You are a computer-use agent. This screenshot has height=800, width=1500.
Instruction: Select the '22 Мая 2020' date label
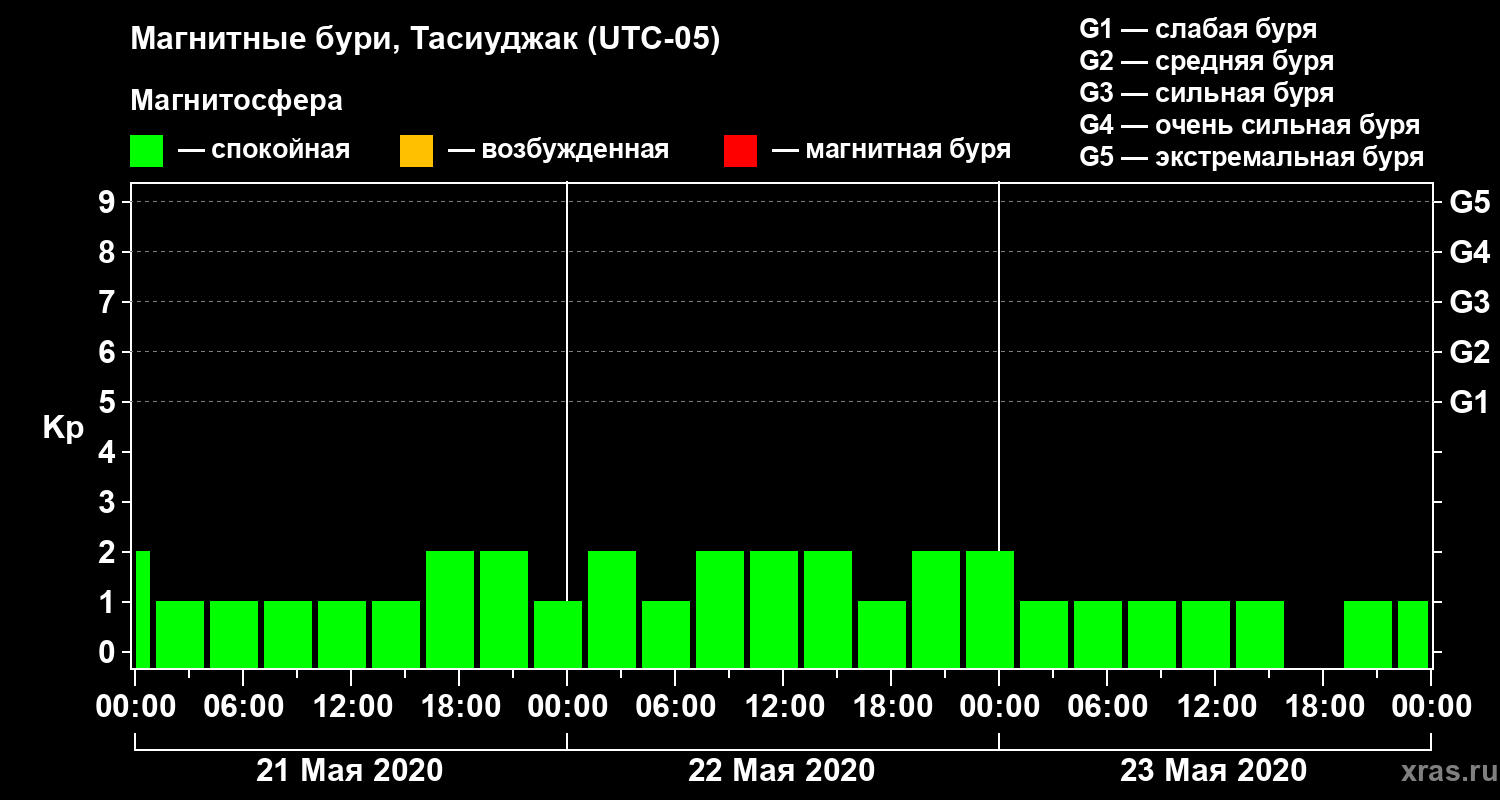pos(781,771)
